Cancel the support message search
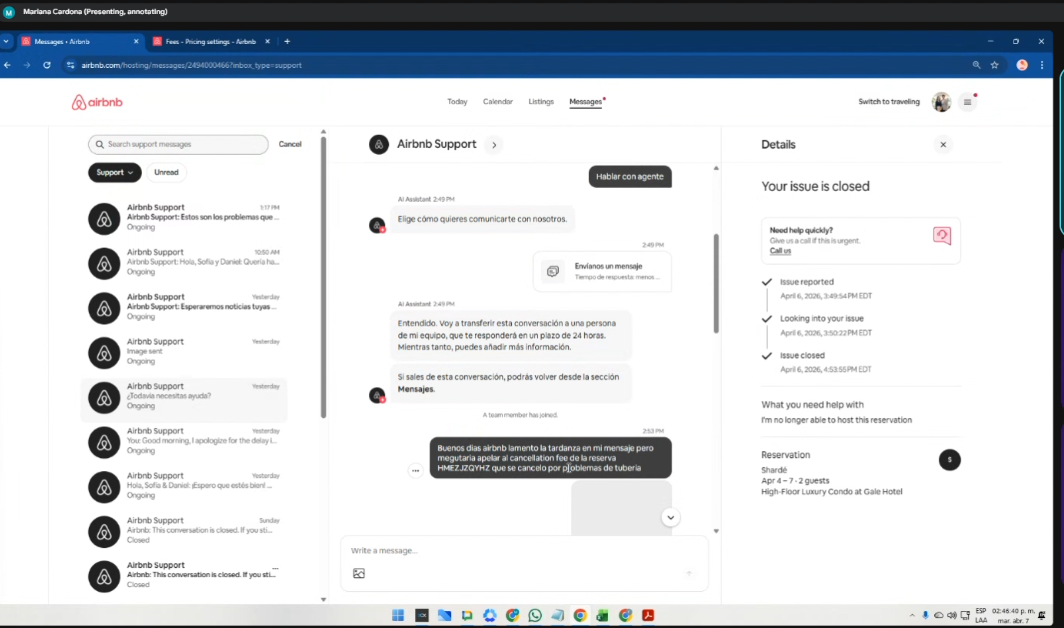 [290, 144]
